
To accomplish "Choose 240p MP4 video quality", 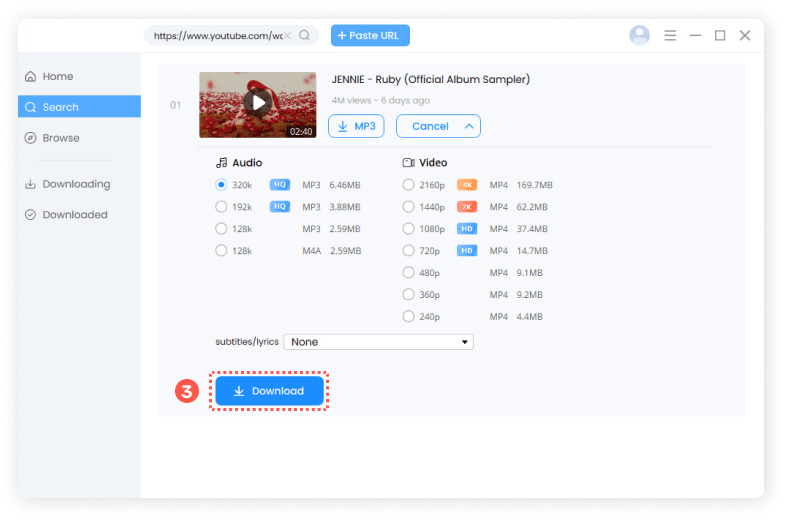I will [x=409, y=316].
